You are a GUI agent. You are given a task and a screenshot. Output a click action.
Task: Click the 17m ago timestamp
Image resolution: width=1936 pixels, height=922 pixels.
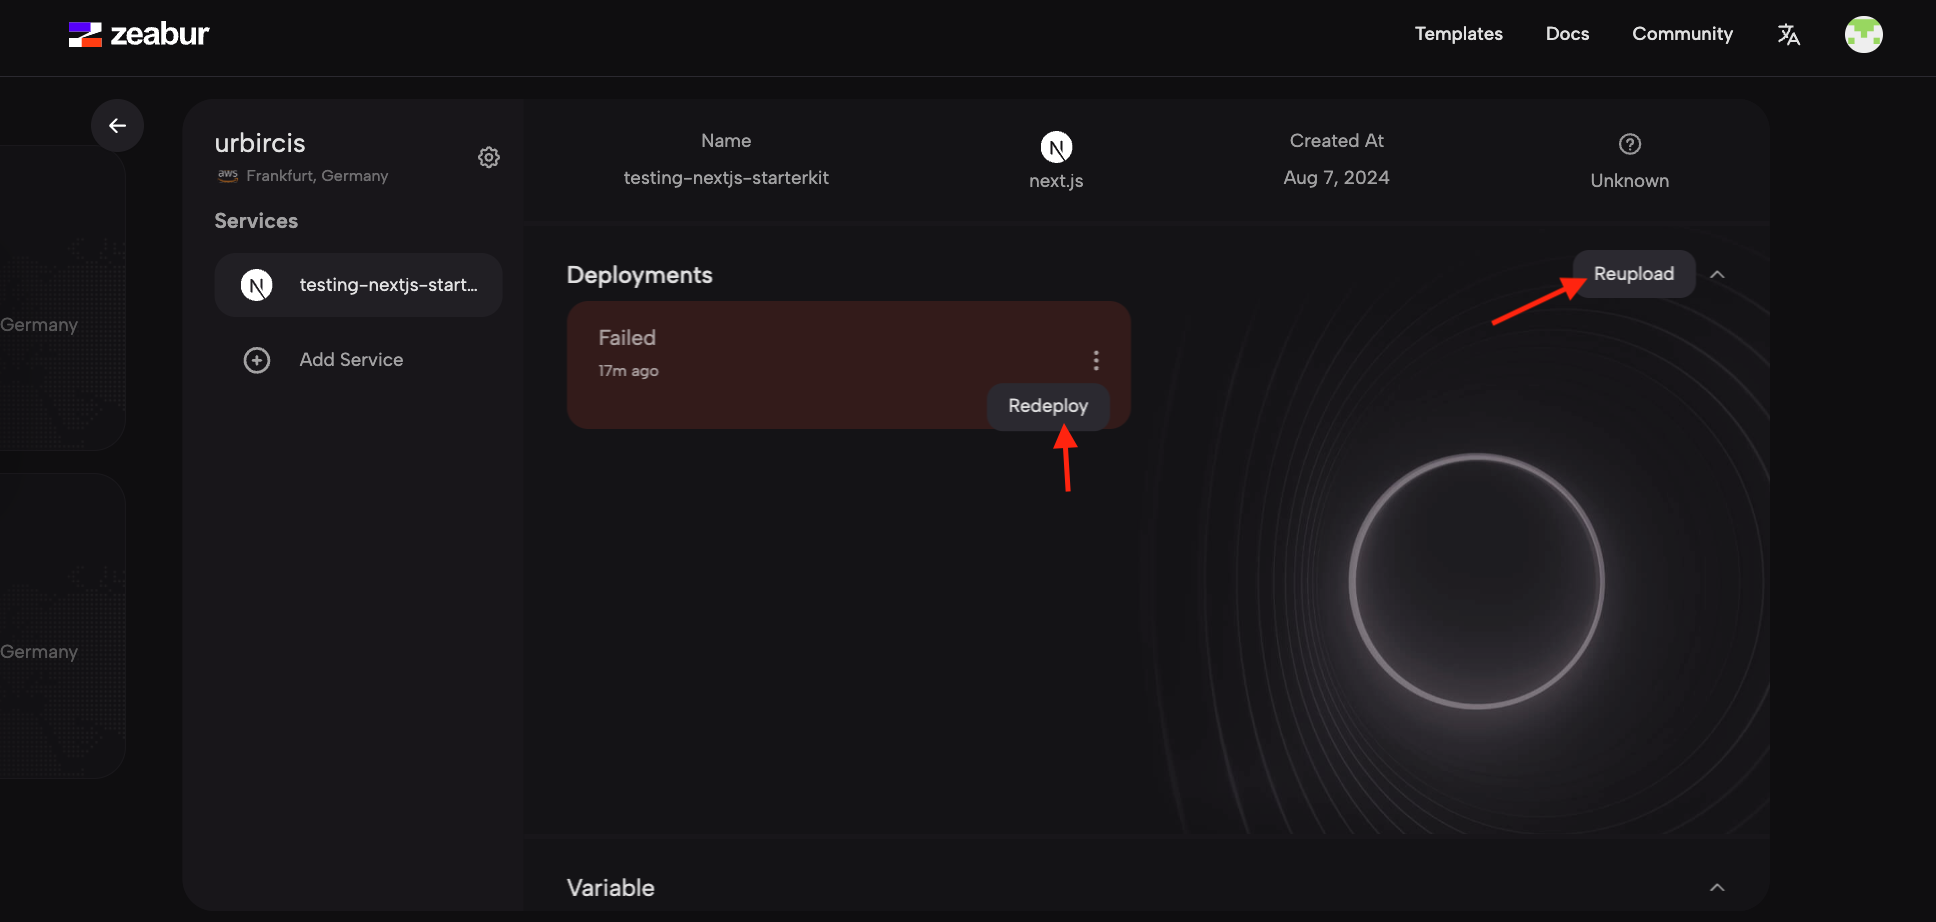tap(628, 371)
